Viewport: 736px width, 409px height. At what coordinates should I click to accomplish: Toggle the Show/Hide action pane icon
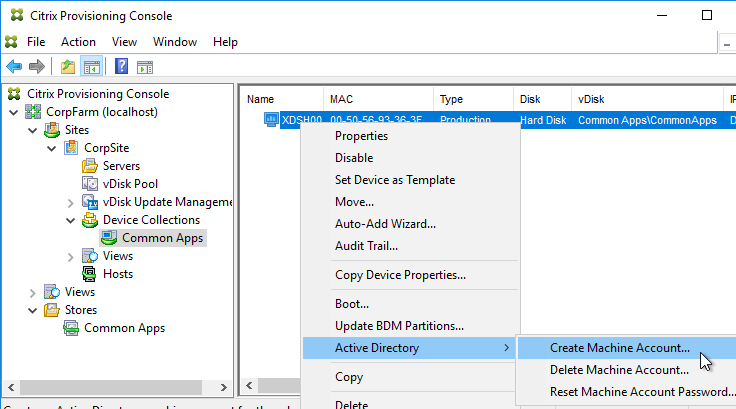(x=145, y=67)
